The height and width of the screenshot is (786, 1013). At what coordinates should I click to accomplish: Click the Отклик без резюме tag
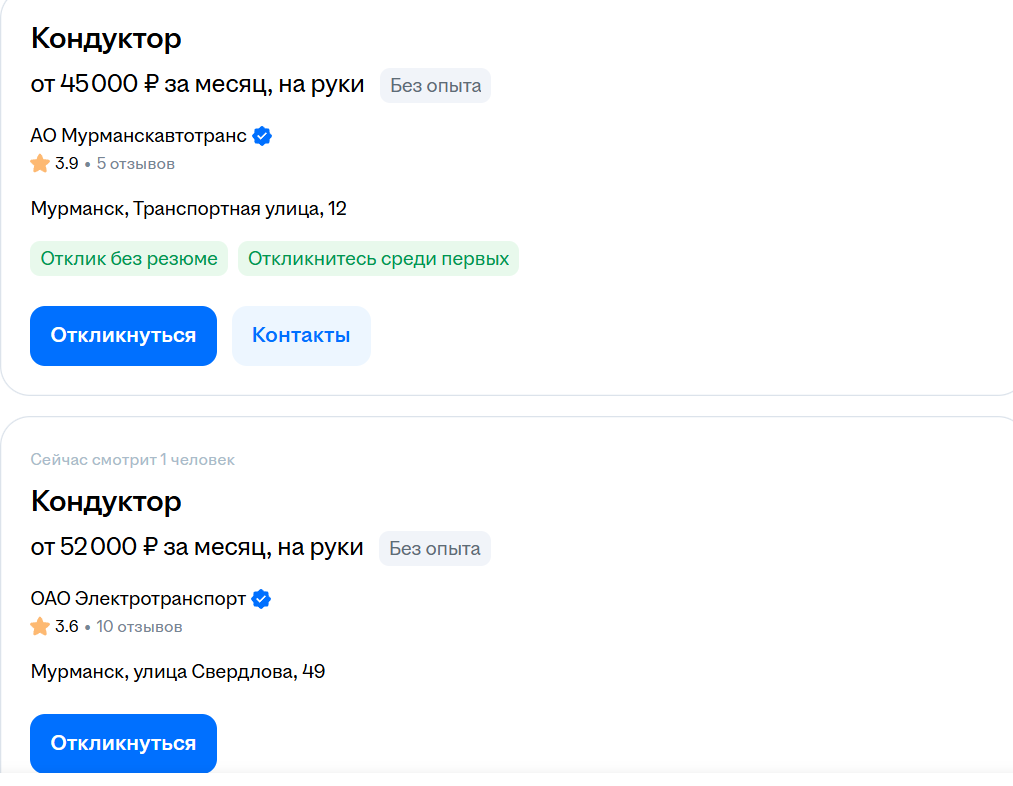click(x=129, y=259)
